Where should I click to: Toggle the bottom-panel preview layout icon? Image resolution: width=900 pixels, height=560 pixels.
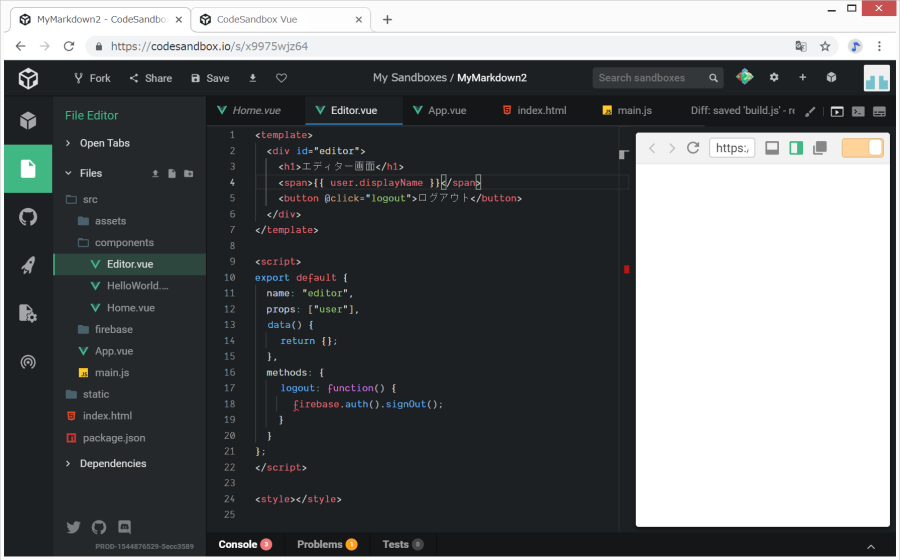pyautogui.click(x=772, y=148)
